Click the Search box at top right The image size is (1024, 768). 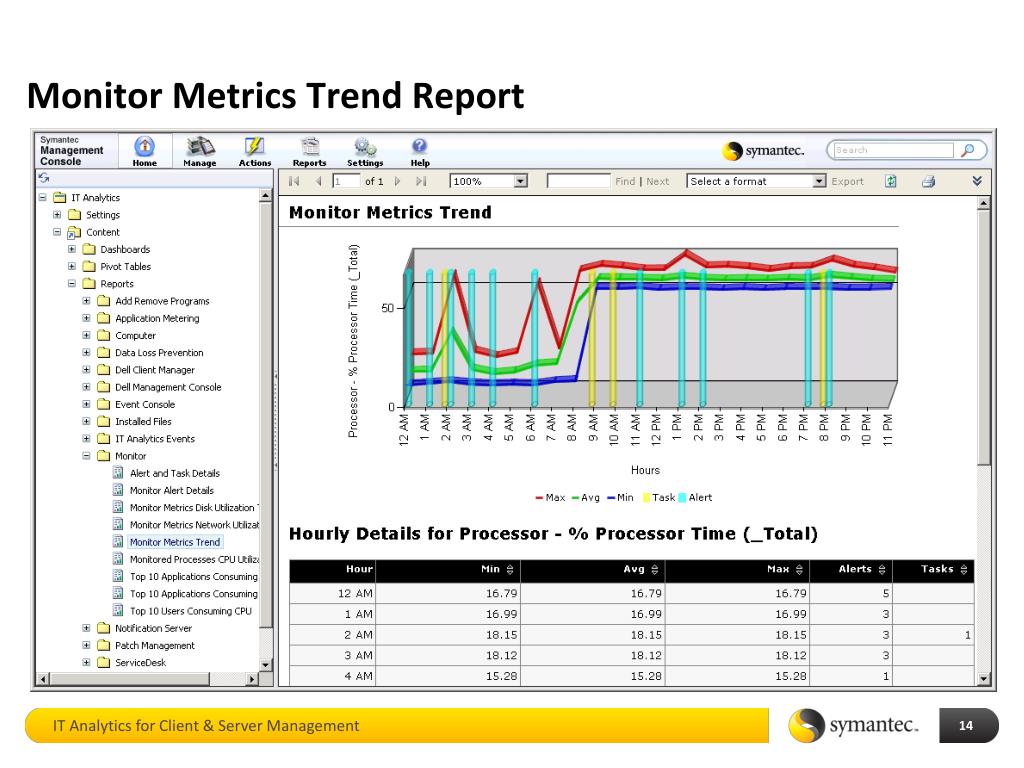pyautogui.click(x=893, y=150)
